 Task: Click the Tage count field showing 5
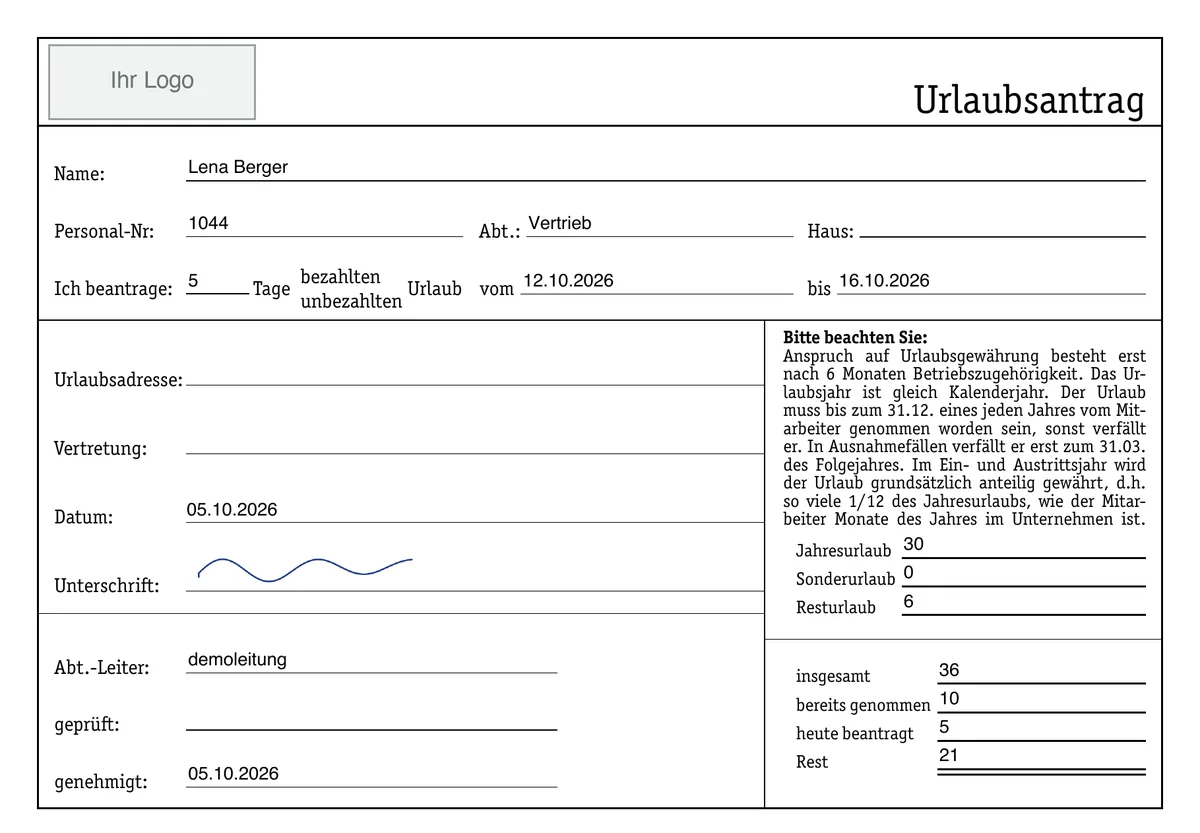(x=217, y=282)
